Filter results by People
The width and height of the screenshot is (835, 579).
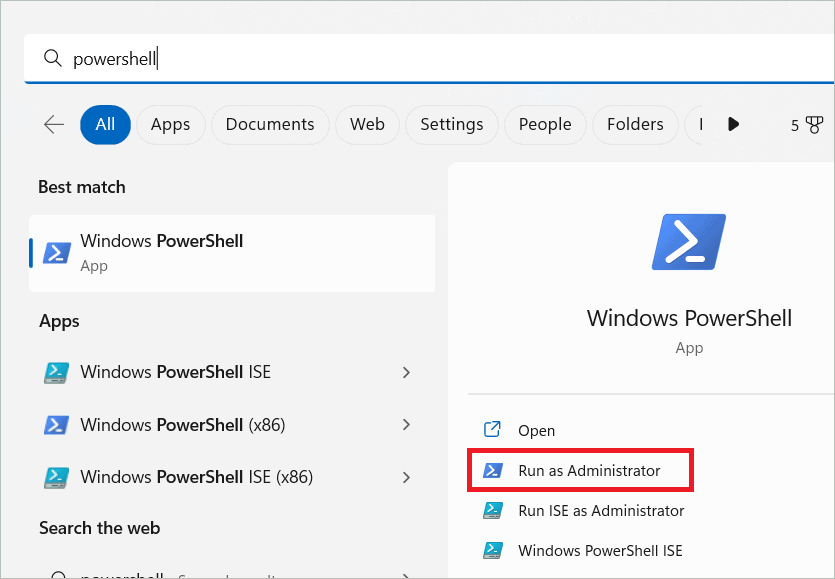pos(545,125)
